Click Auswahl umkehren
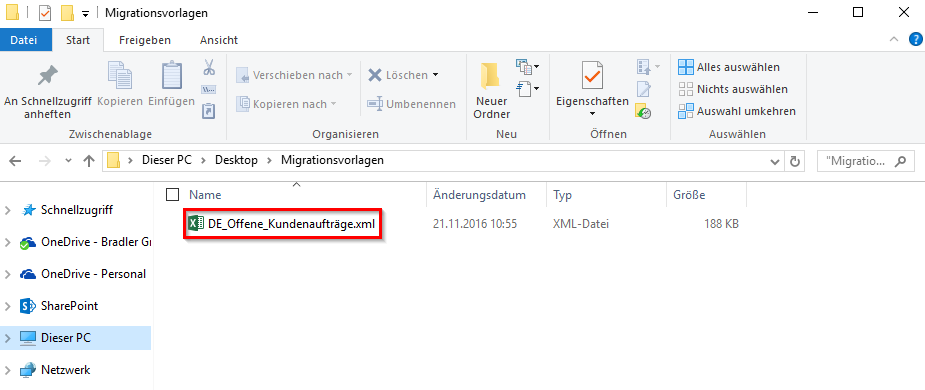Image resolution: width=925 pixels, height=390 pixels. point(737,111)
